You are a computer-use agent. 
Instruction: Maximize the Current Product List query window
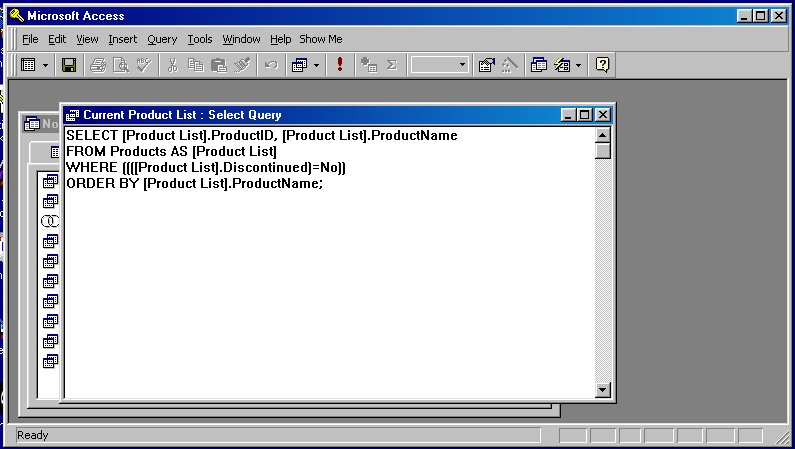(x=585, y=115)
